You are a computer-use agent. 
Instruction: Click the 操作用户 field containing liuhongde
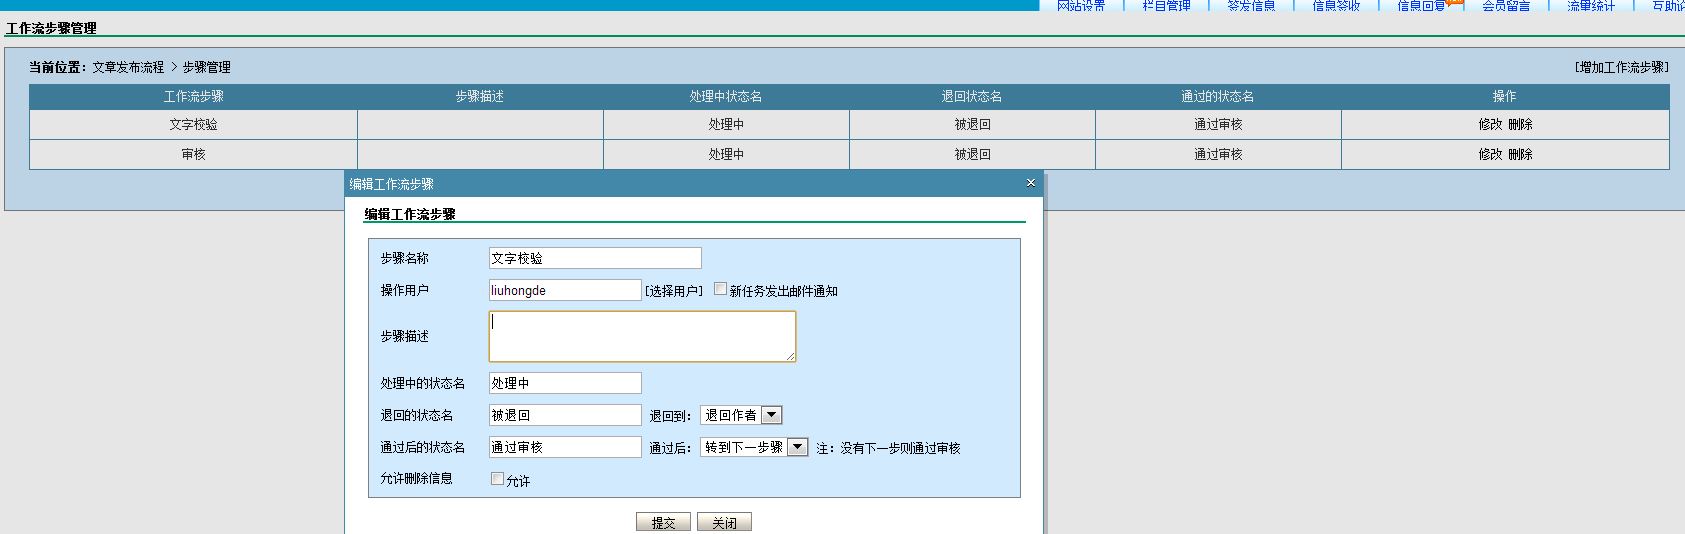click(x=565, y=290)
